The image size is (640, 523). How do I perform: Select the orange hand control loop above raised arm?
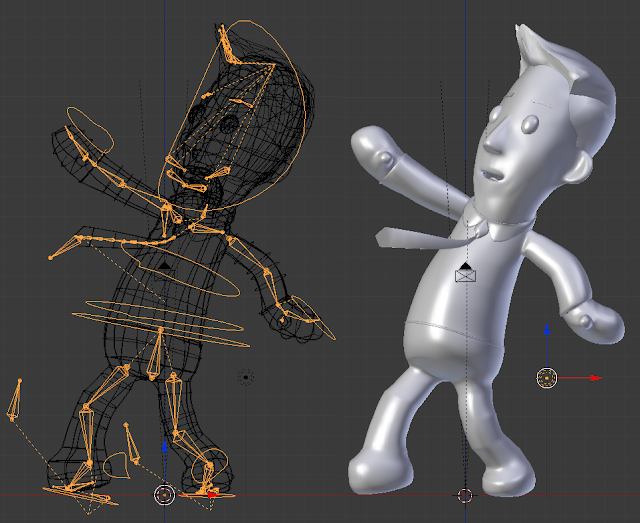tap(90, 128)
